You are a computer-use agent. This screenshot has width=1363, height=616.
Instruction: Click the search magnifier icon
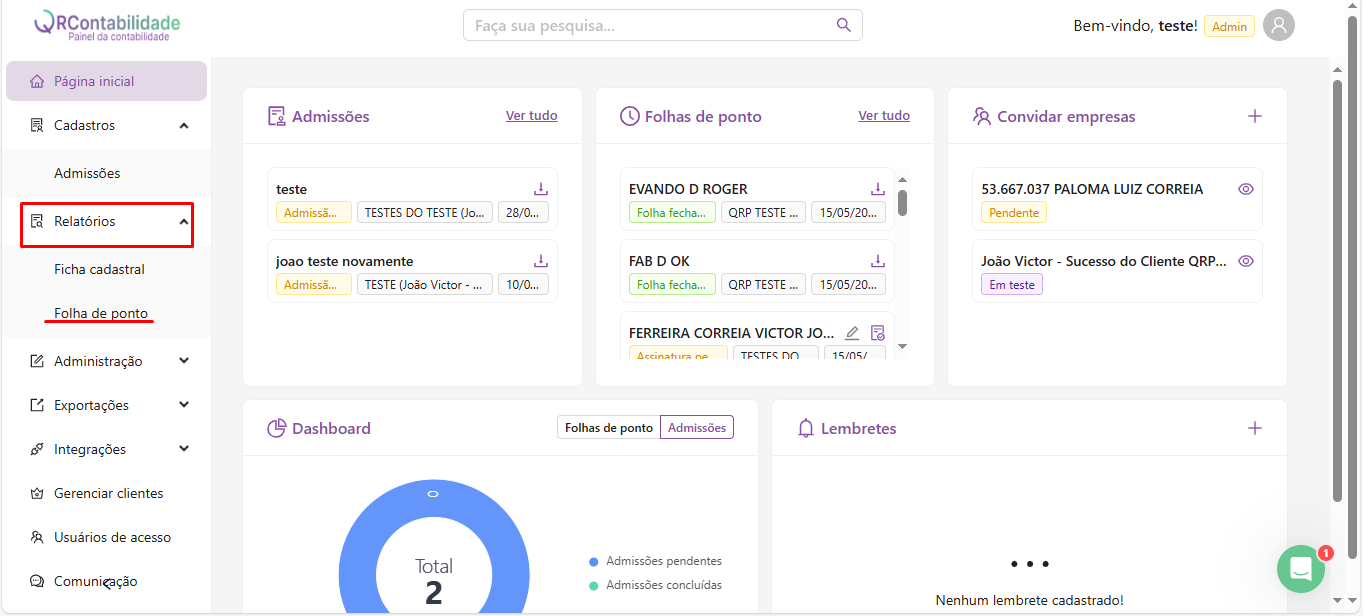click(x=844, y=25)
